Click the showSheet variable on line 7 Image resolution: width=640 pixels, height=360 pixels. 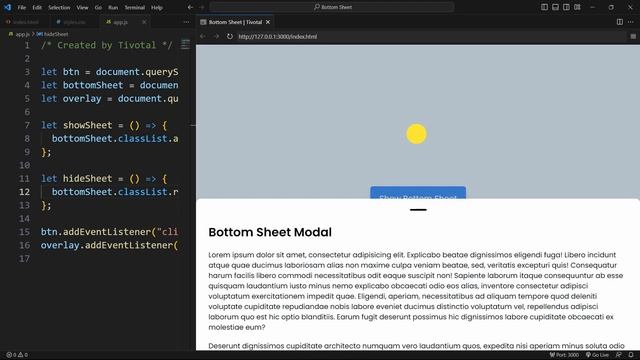[87, 125]
